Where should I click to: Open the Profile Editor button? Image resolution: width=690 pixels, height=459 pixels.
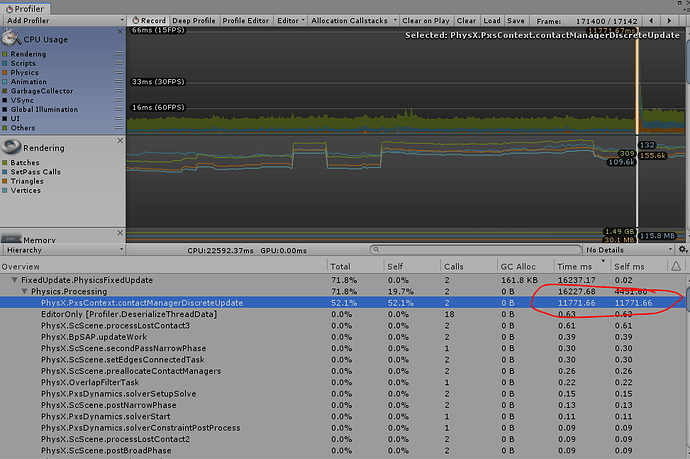246,21
